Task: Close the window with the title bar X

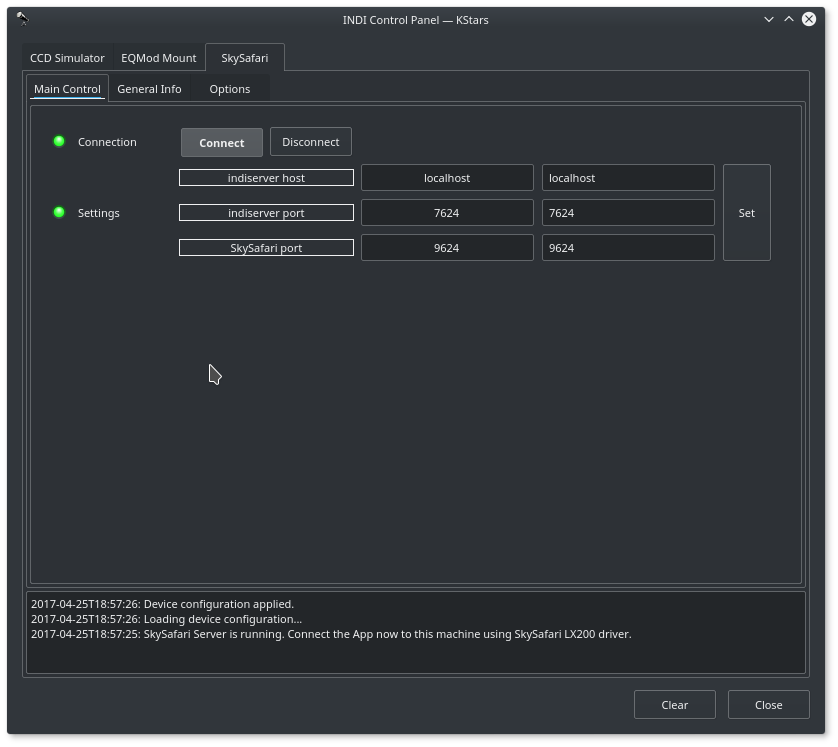Action: 809,19
